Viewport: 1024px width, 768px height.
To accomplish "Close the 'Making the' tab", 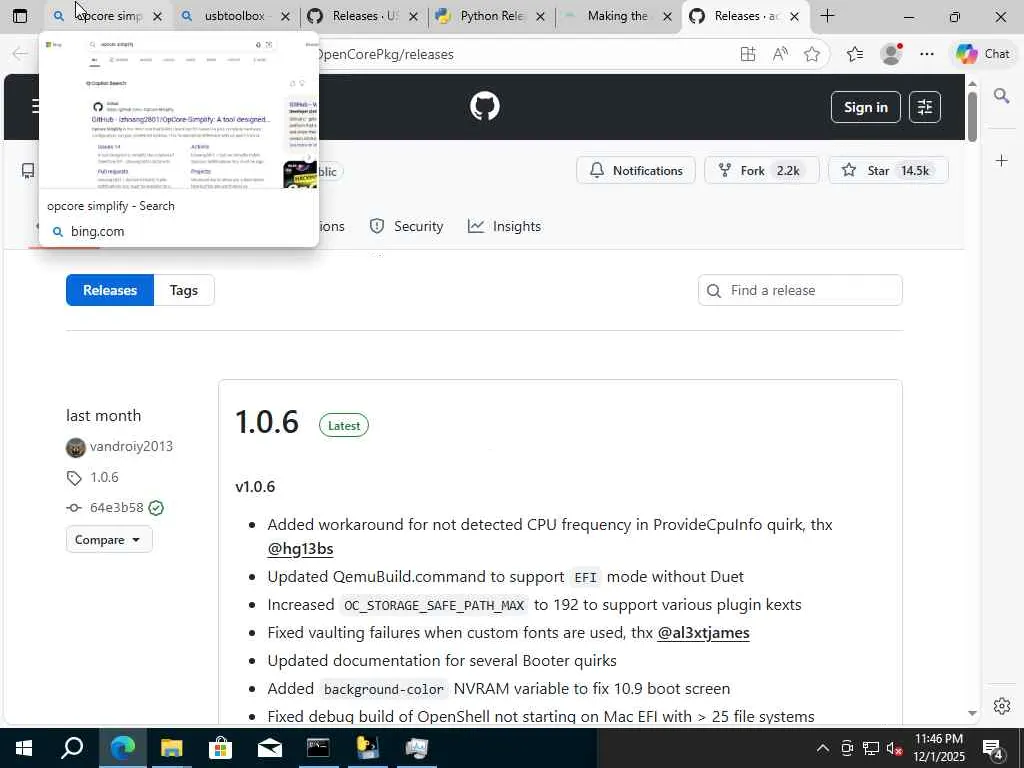I will (667, 16).
